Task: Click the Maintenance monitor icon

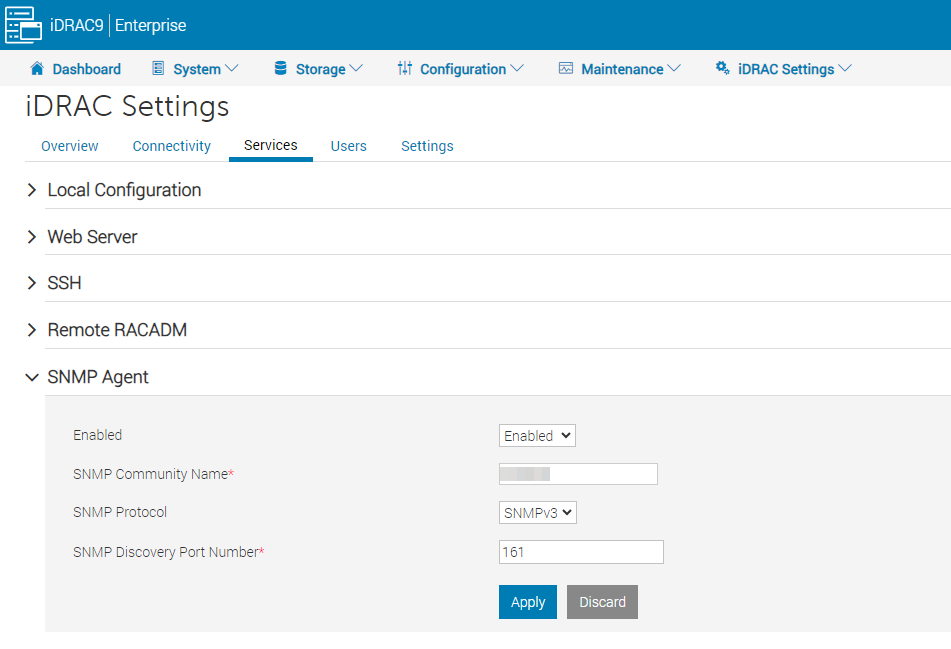Action: click(565, 69)
